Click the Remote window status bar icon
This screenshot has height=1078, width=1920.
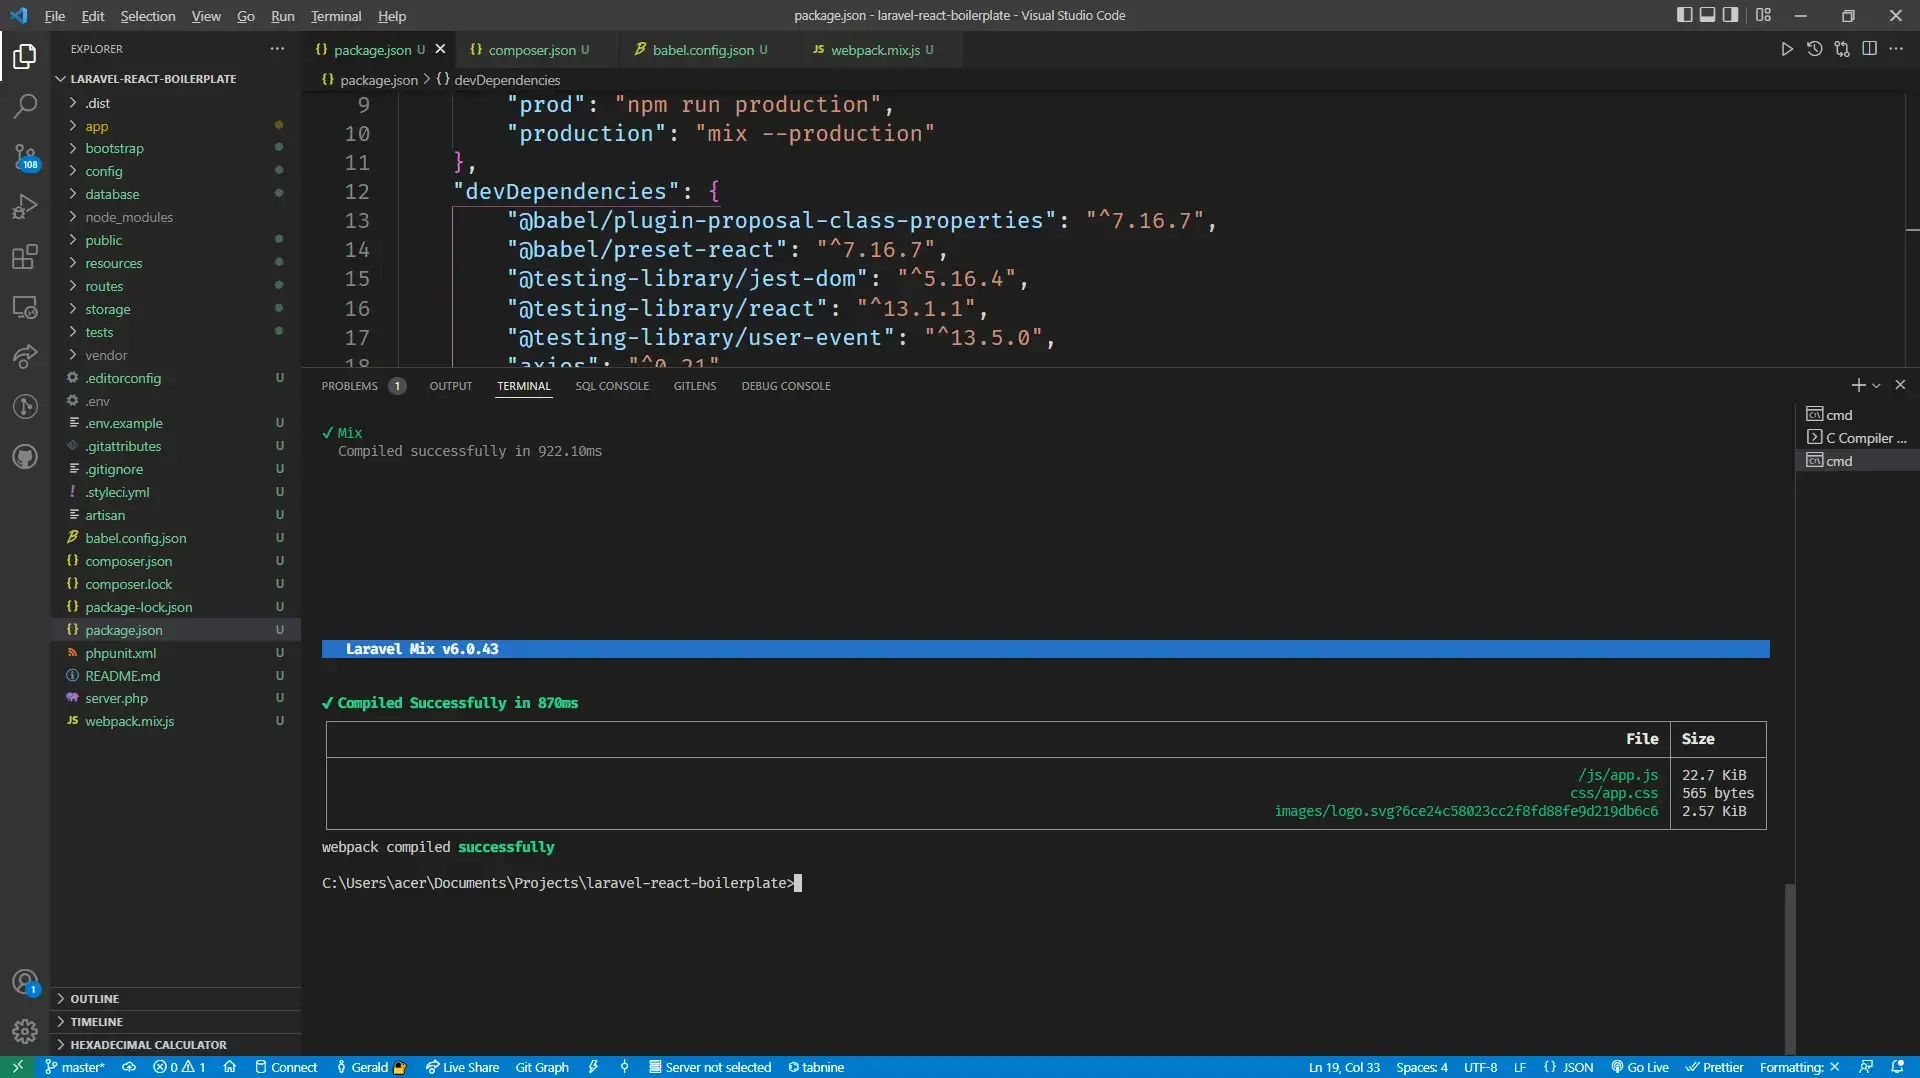(17, 1067)
